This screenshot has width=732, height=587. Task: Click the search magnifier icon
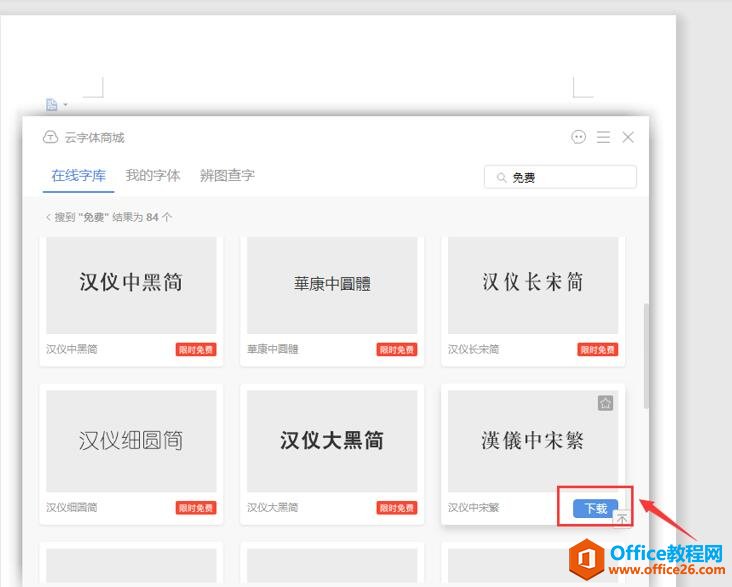501,177
